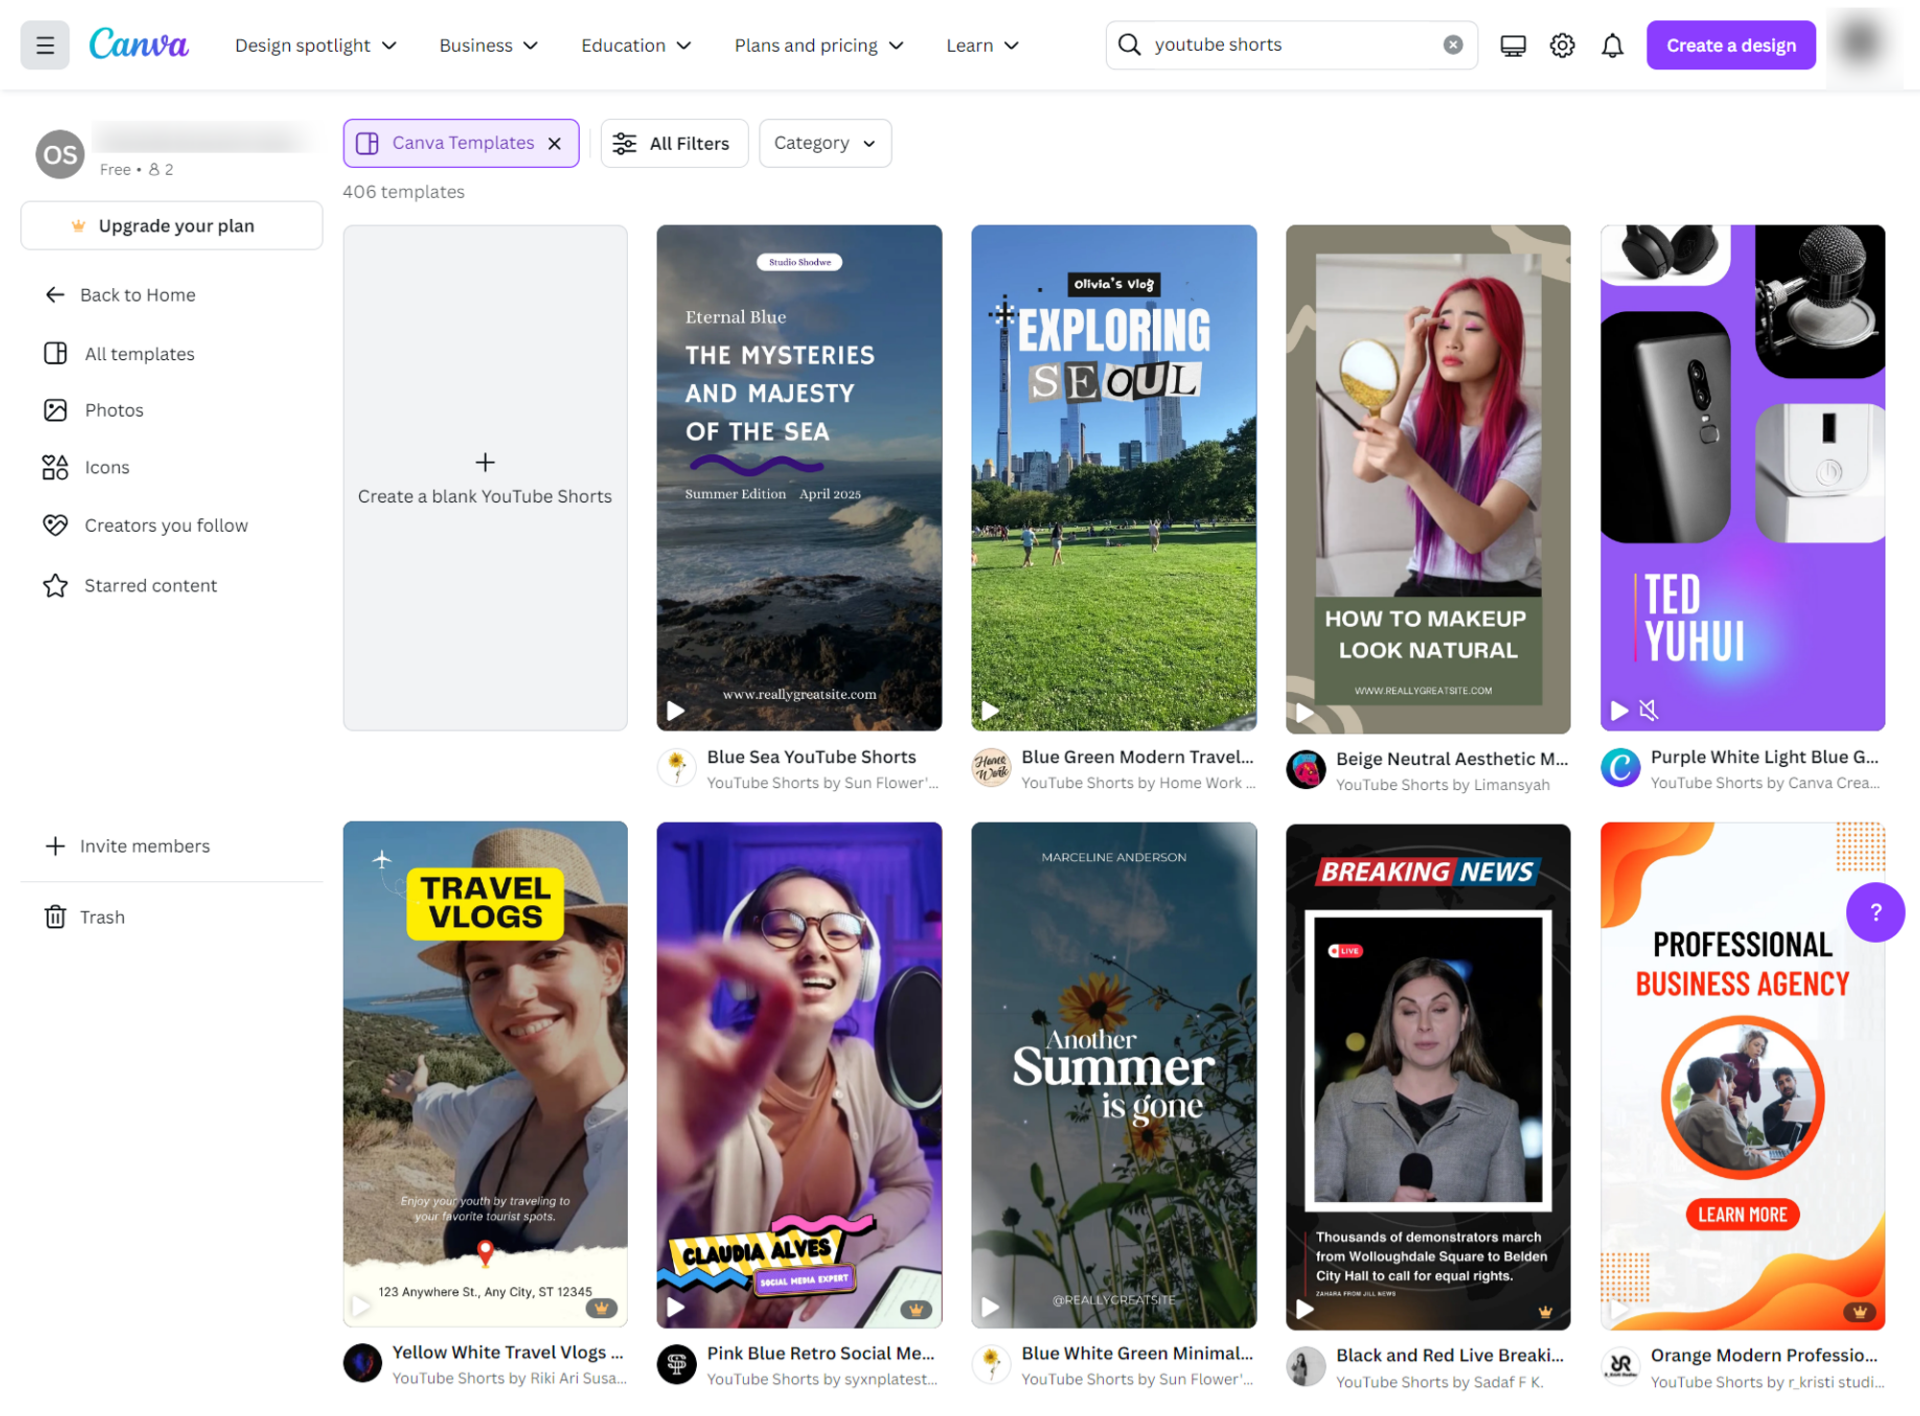Open the hamburger menu

point(44,44)
